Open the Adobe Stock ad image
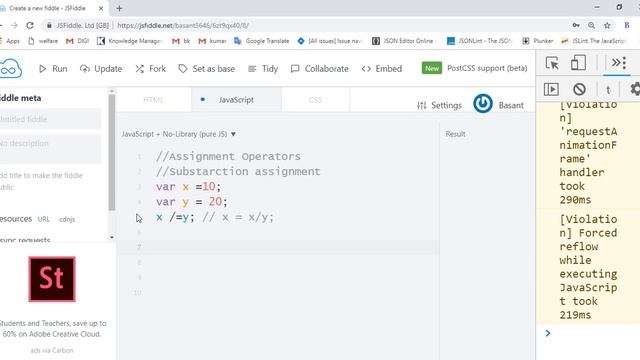The image size is (640, 360). pyautogui.click(x=52, y=279)
